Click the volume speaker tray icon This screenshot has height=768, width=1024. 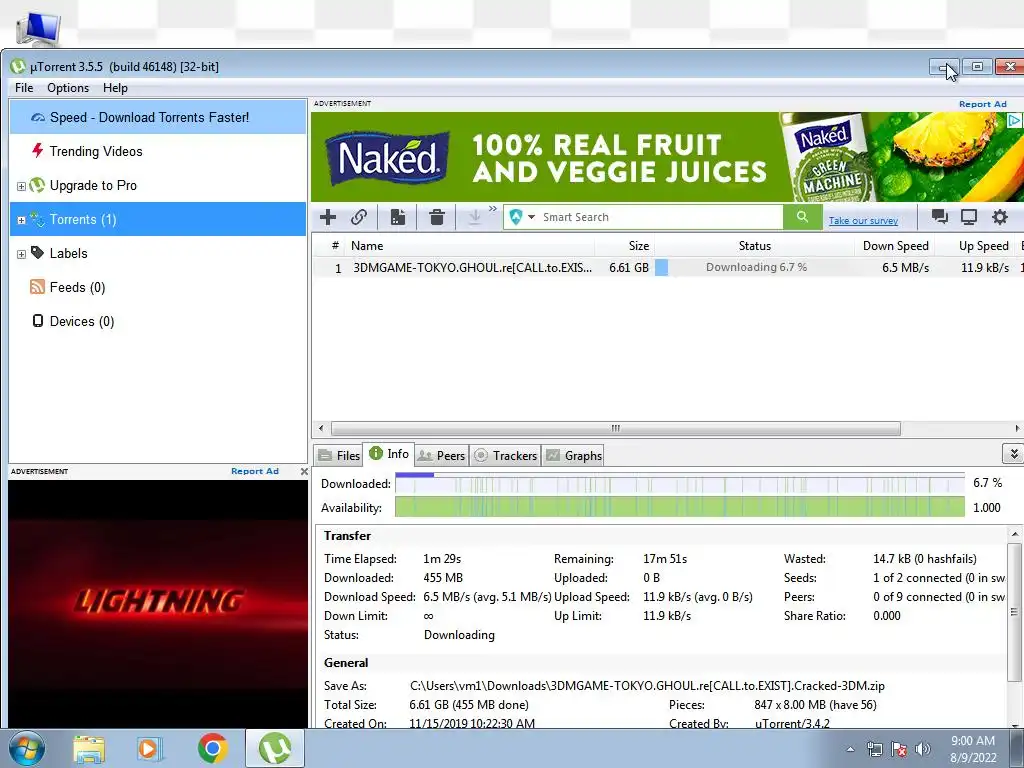coord(922,749)
